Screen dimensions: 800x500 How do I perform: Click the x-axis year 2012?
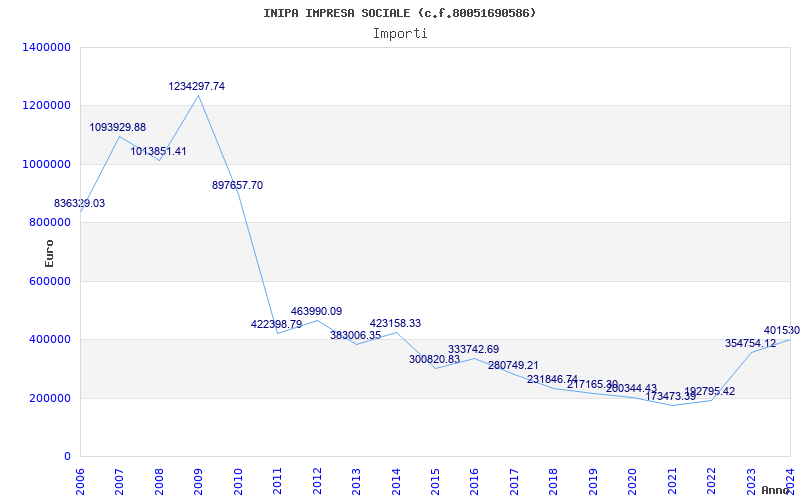click(x=317, y=481)
